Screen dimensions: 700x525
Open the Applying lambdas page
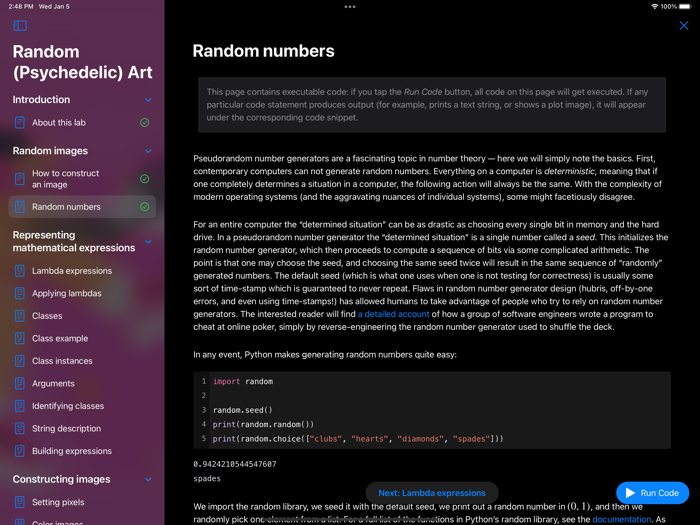pyautogui.click(x=66, y=294)
